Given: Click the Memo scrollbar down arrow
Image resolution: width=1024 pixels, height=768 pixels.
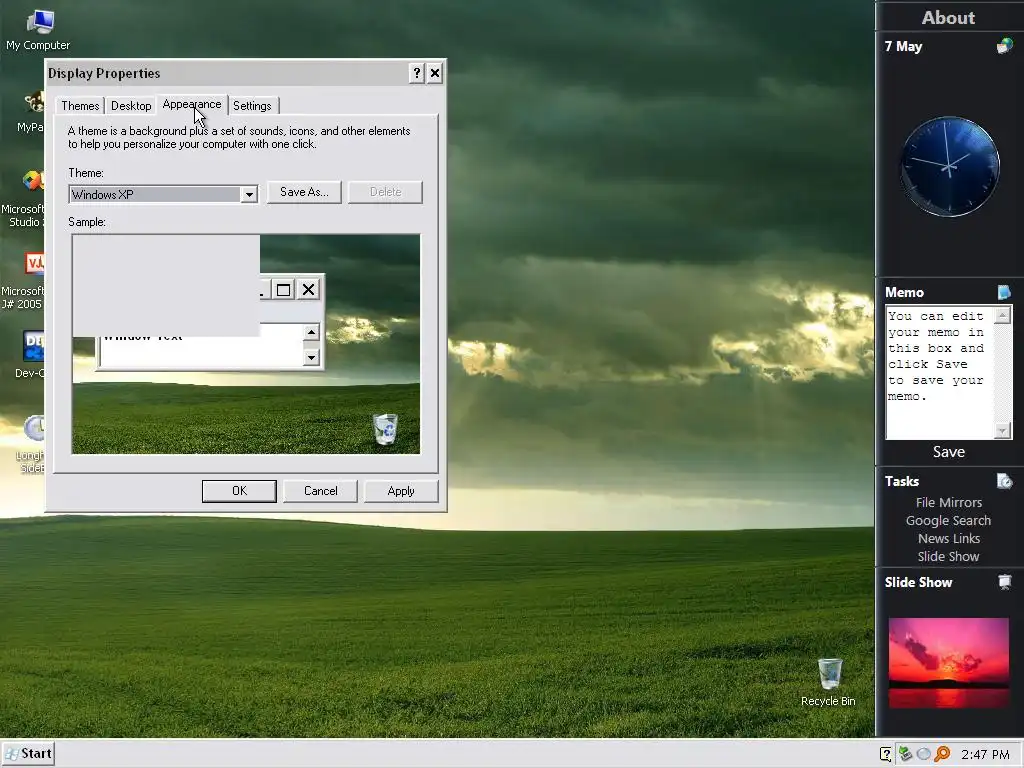Looking at the screenshot, I should (x=1002, y=430).
